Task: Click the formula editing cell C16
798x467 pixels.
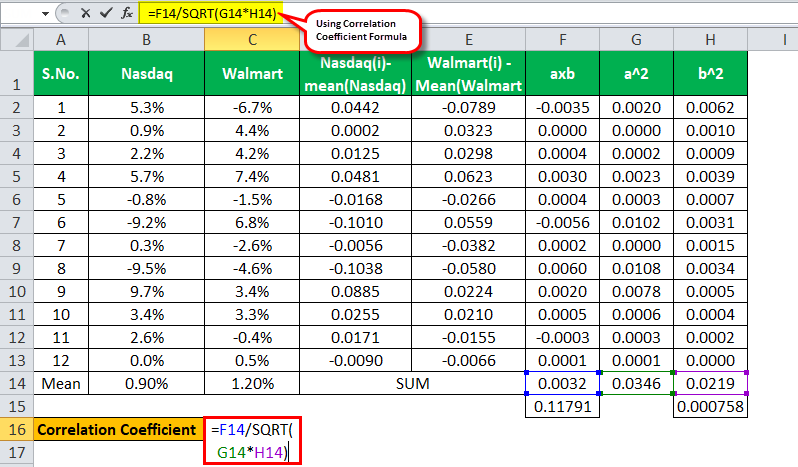Action: click(x=252, y=441)
